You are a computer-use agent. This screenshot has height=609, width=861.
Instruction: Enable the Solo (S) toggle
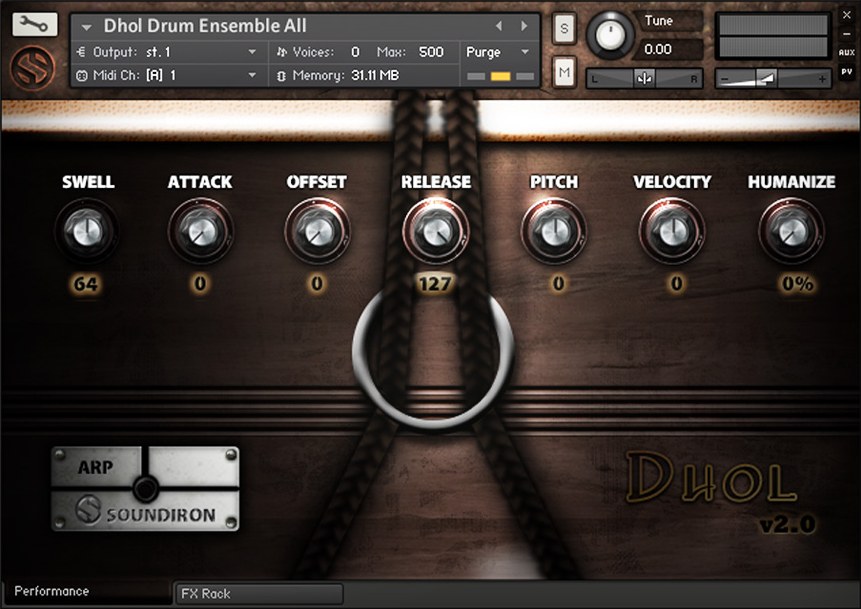tap(564, 29)
